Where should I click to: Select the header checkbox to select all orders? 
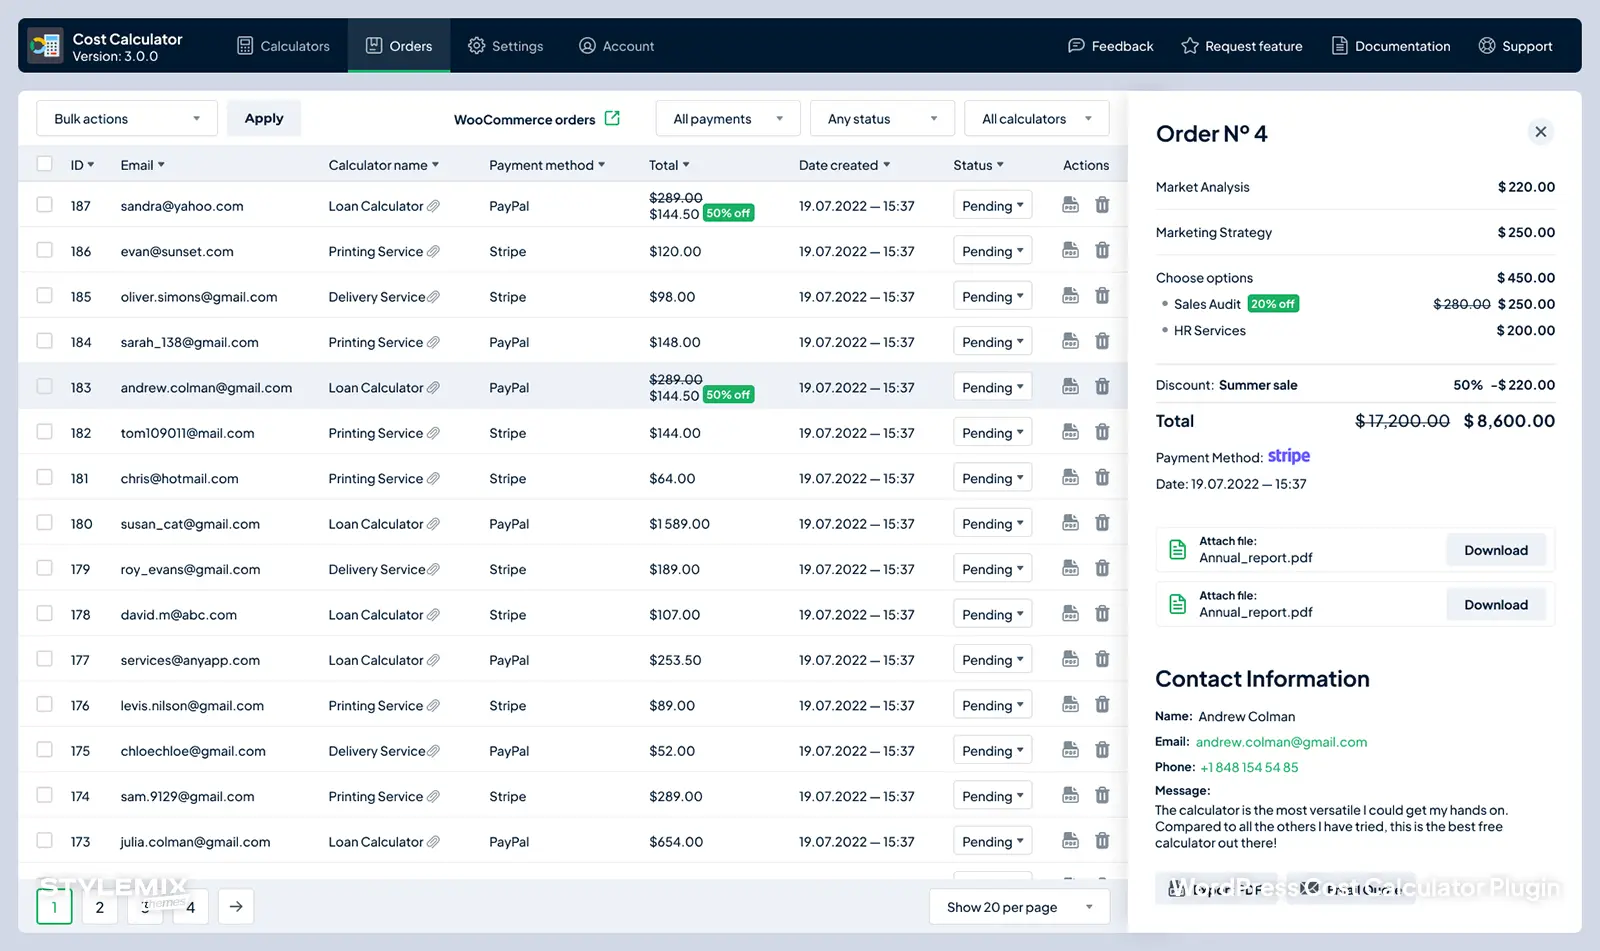[x=44, y=163]
